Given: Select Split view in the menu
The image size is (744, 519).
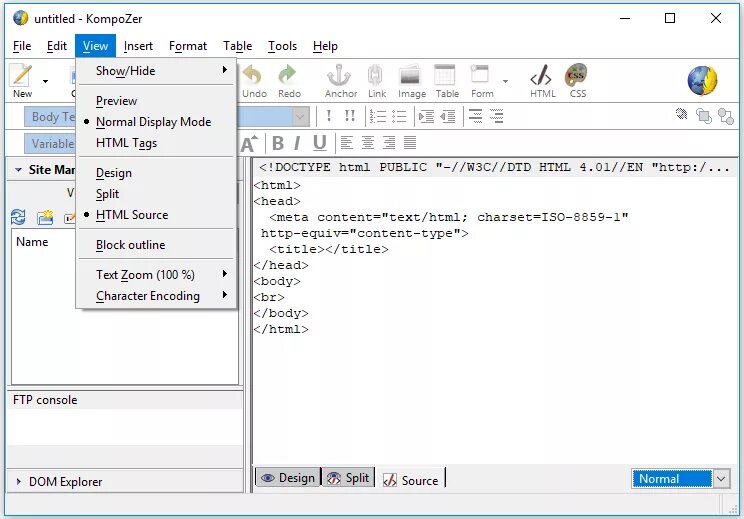Looking at the screenshot, I should [157, 194].
